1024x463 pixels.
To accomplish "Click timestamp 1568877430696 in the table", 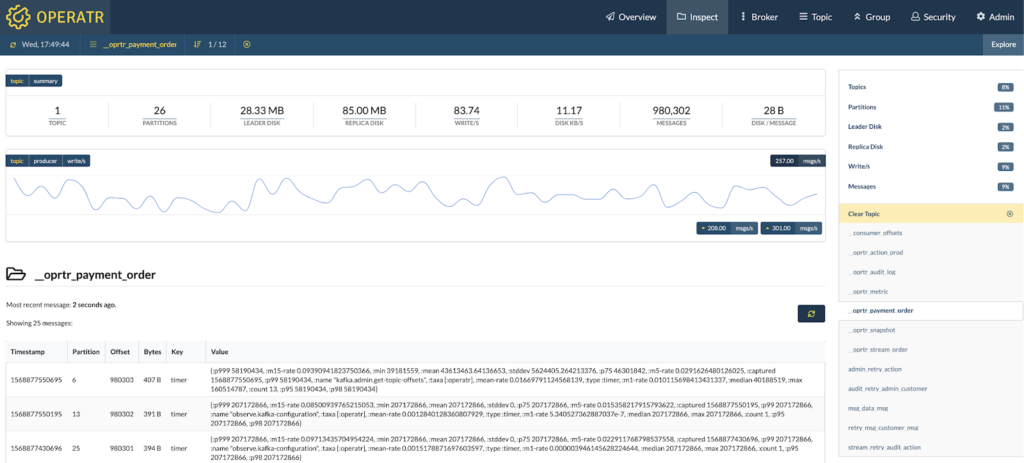I will 37,448.
